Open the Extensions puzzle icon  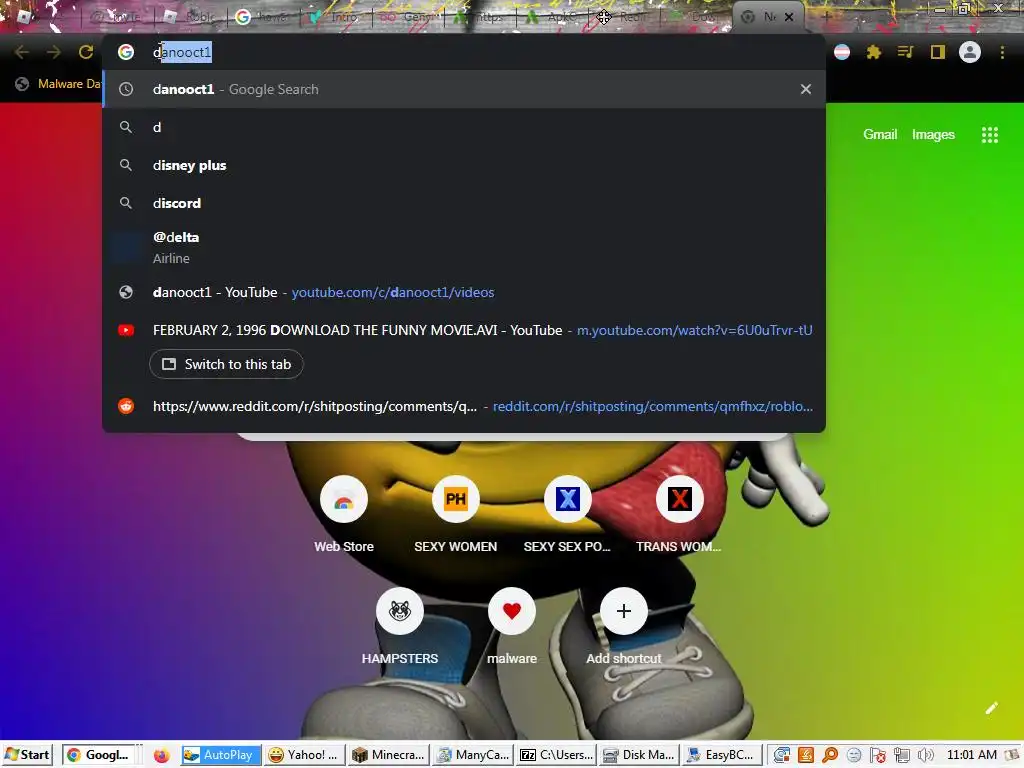click(874, 52)
